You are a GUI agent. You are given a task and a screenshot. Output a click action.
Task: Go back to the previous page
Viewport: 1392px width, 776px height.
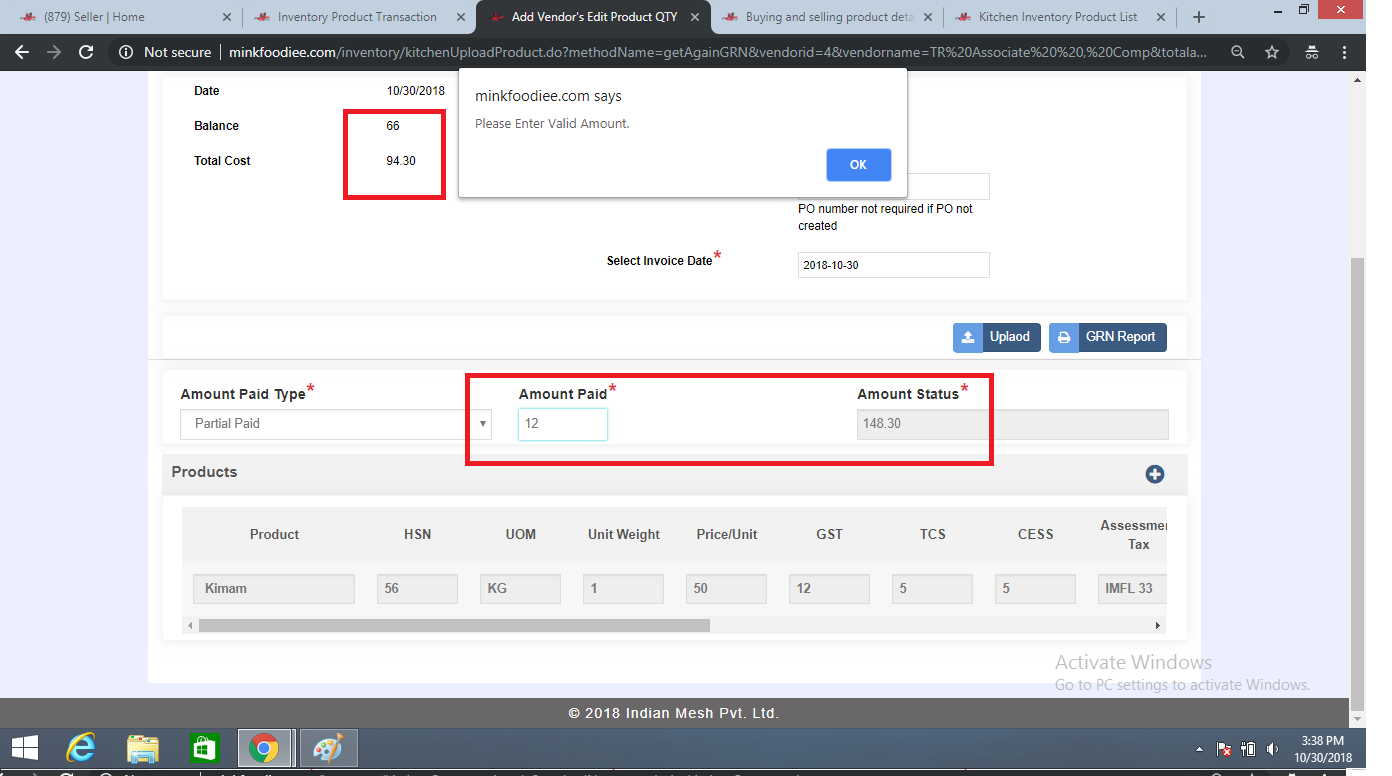pos(22,52)
